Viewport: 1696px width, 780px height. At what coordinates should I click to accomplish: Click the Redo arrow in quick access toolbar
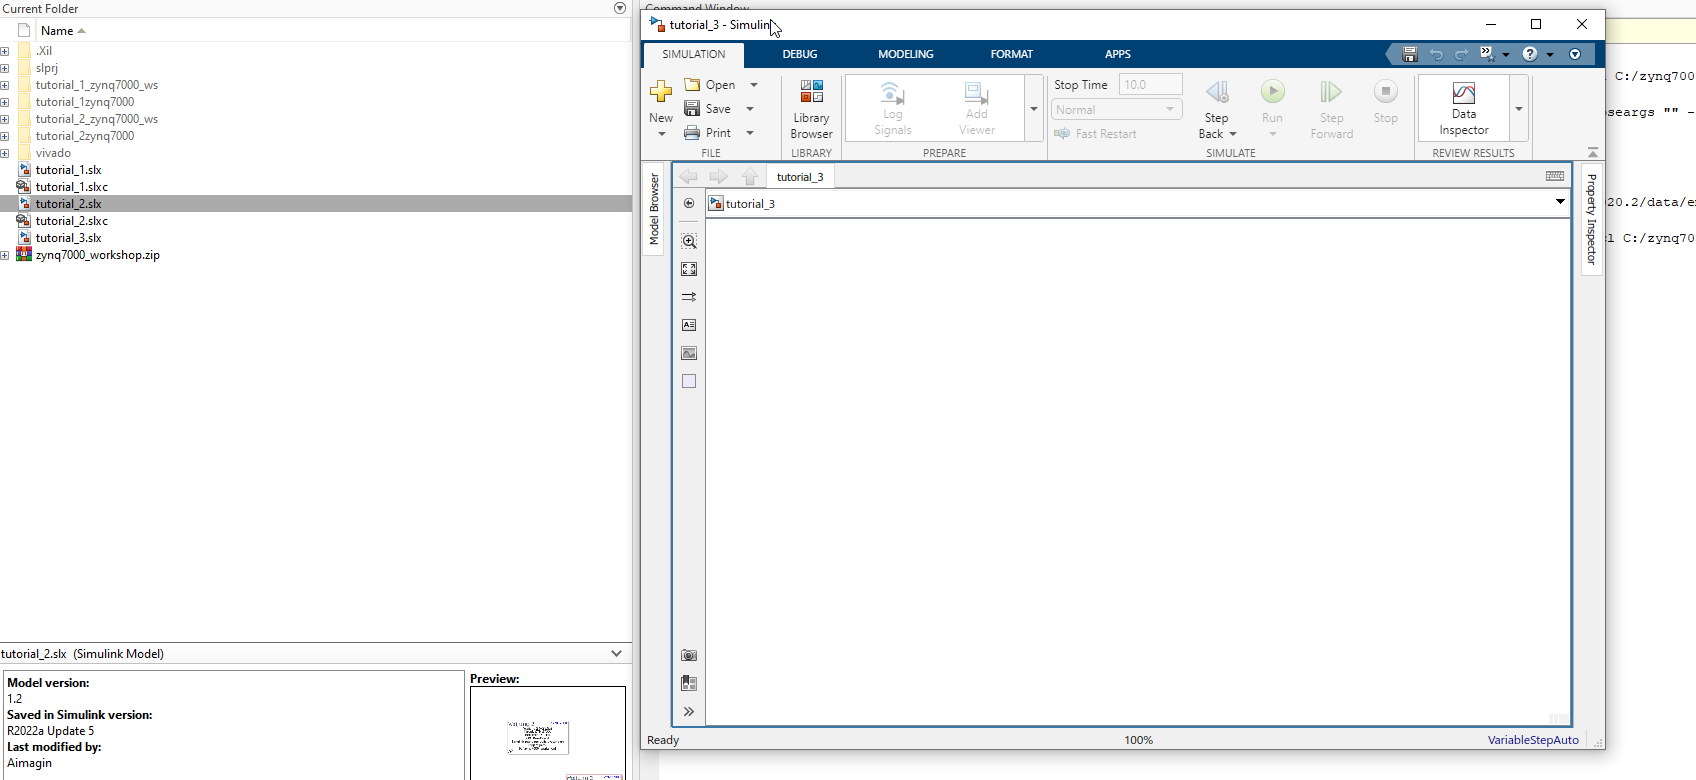[x=1461, y=54]
